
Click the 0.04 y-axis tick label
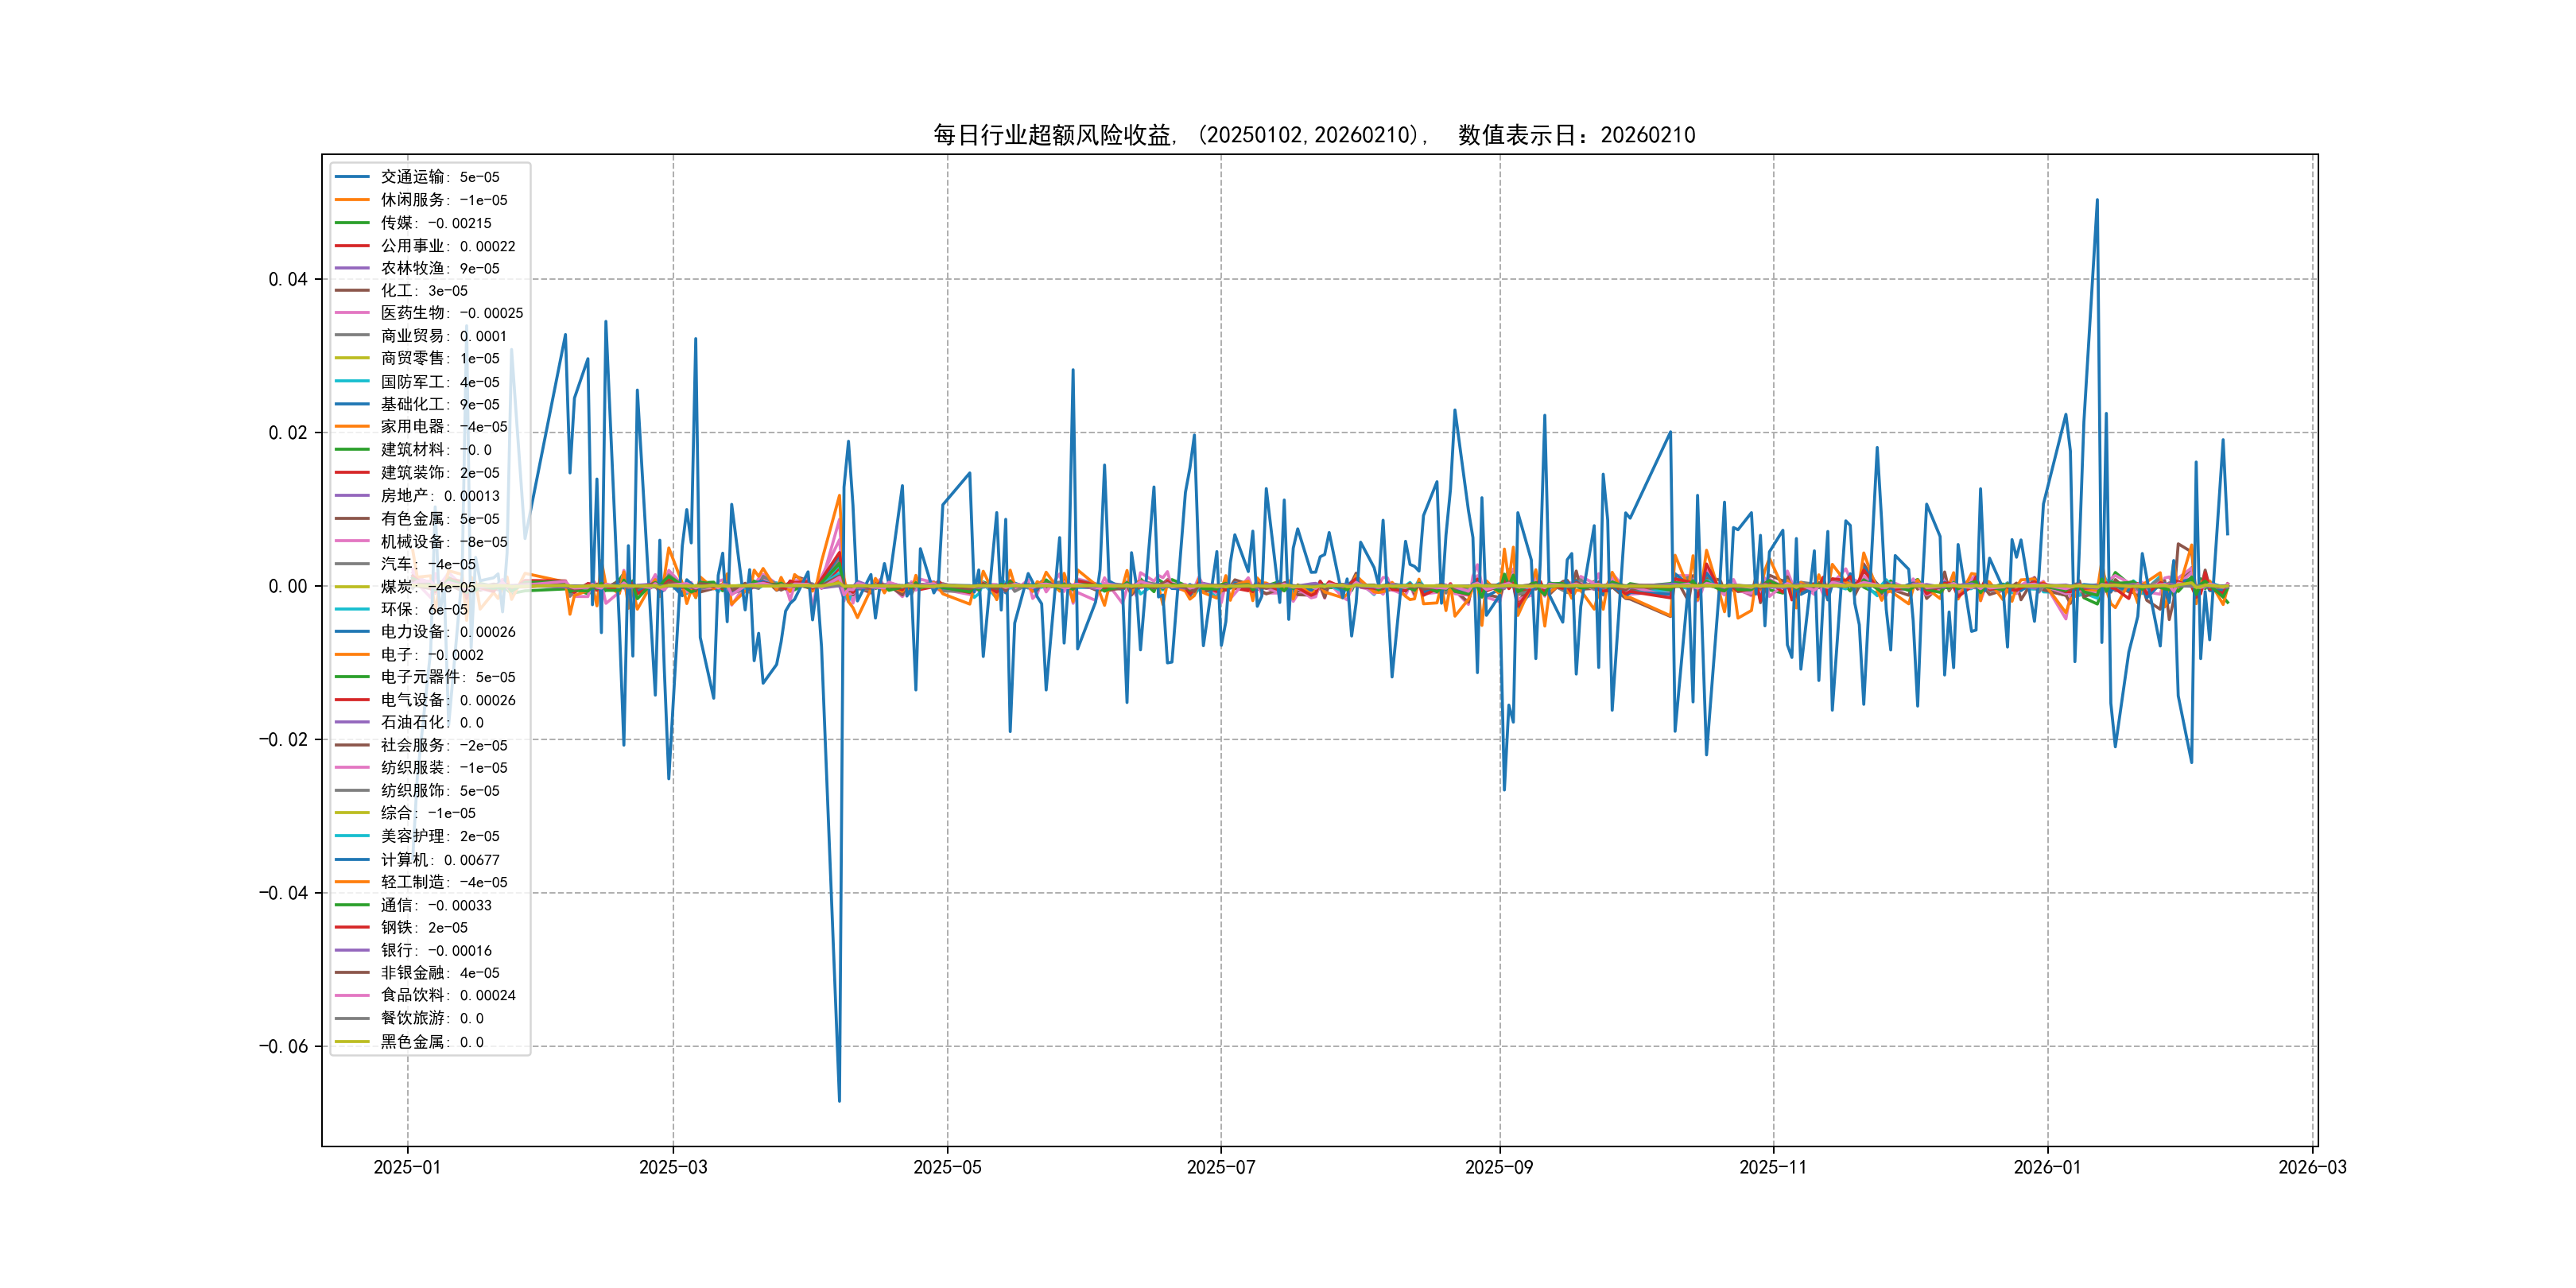(x=287, y=279)
